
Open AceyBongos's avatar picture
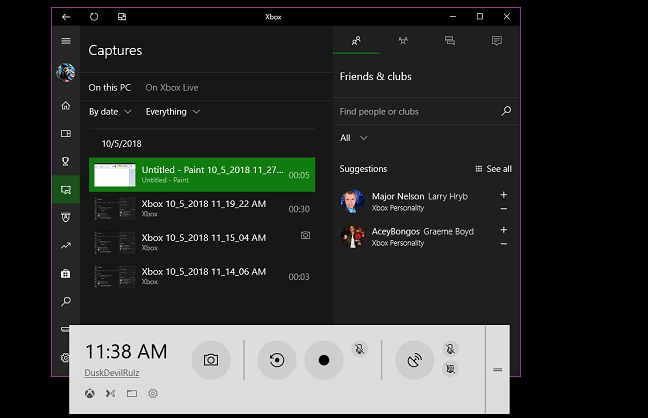point(353,237)
